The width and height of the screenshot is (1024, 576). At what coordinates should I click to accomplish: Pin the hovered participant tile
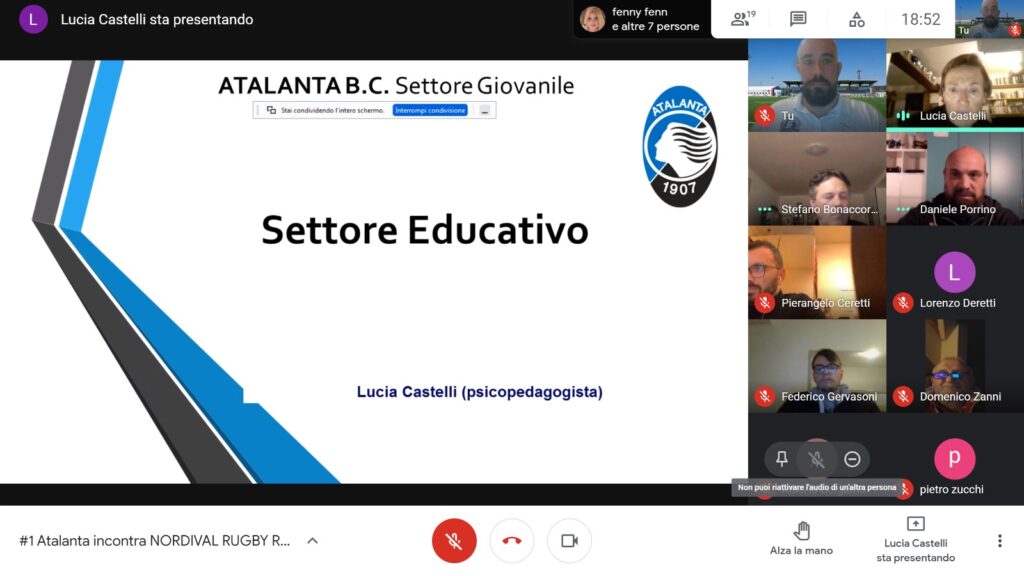coord(782,459)
